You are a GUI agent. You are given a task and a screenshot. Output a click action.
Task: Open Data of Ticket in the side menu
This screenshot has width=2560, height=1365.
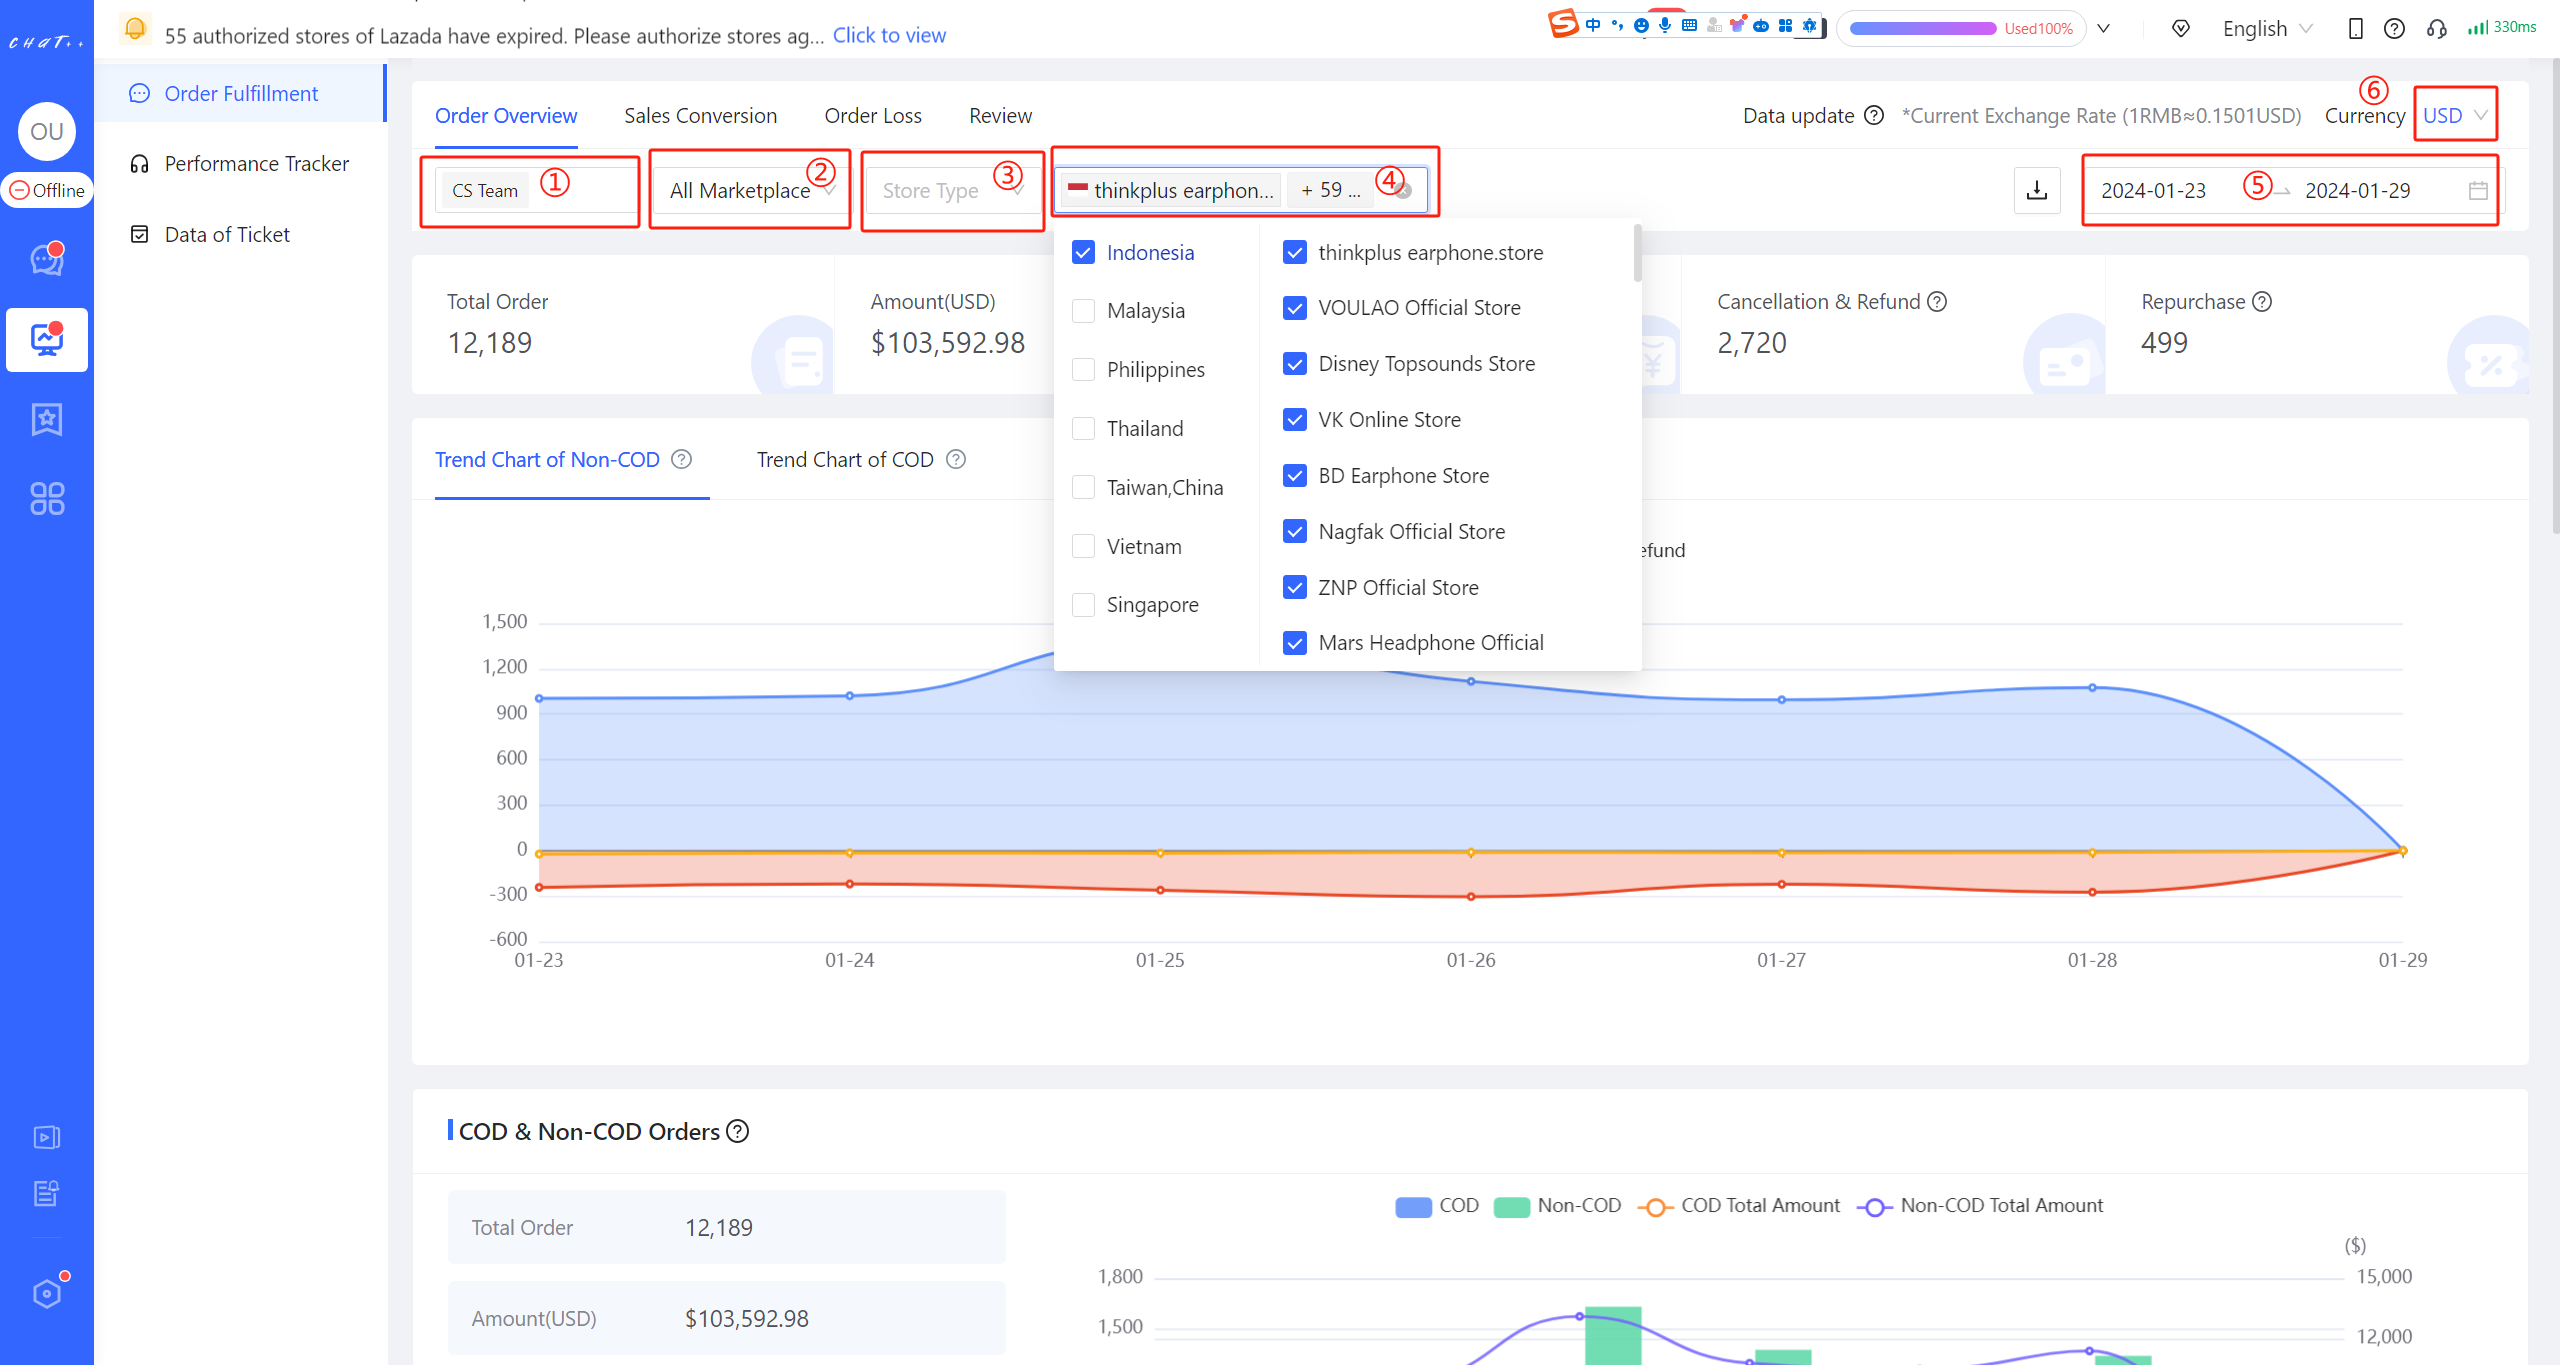(x=241, y=234)
